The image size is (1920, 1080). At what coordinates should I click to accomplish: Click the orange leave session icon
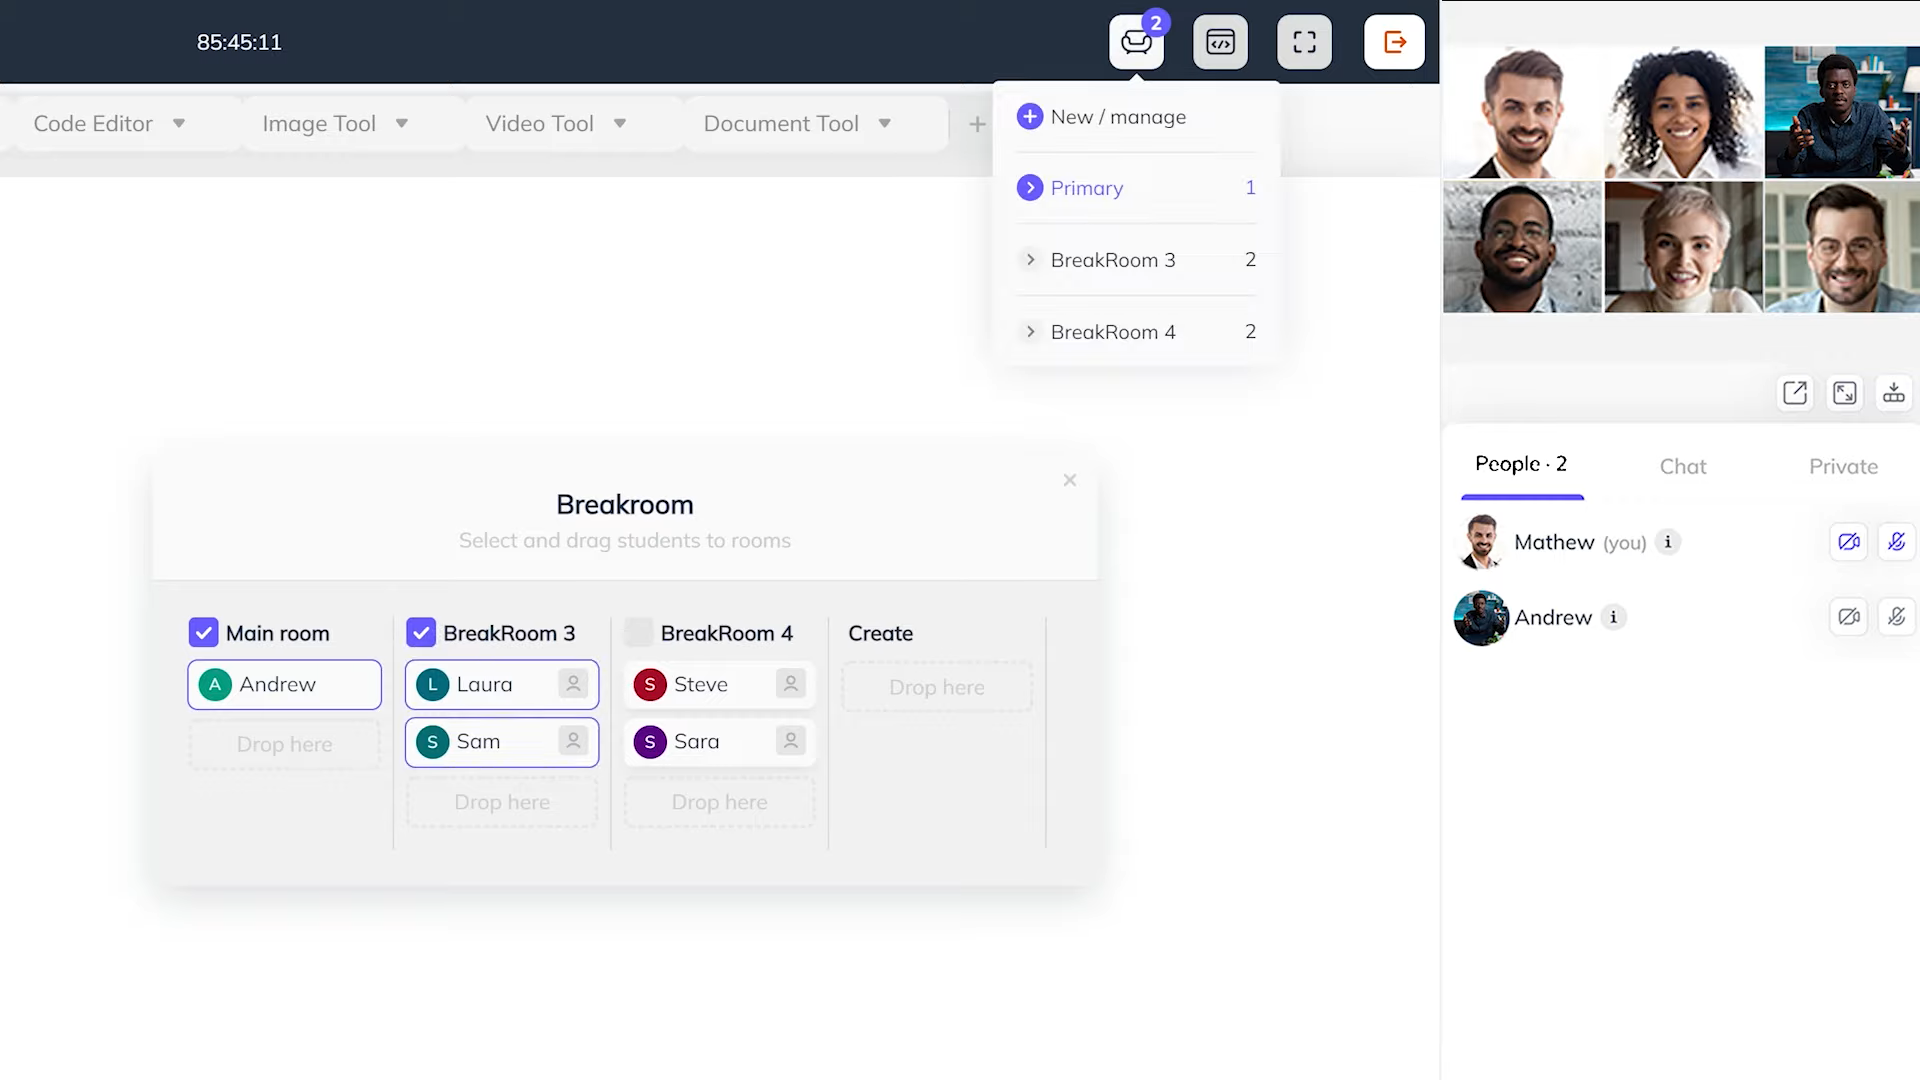1394,42
